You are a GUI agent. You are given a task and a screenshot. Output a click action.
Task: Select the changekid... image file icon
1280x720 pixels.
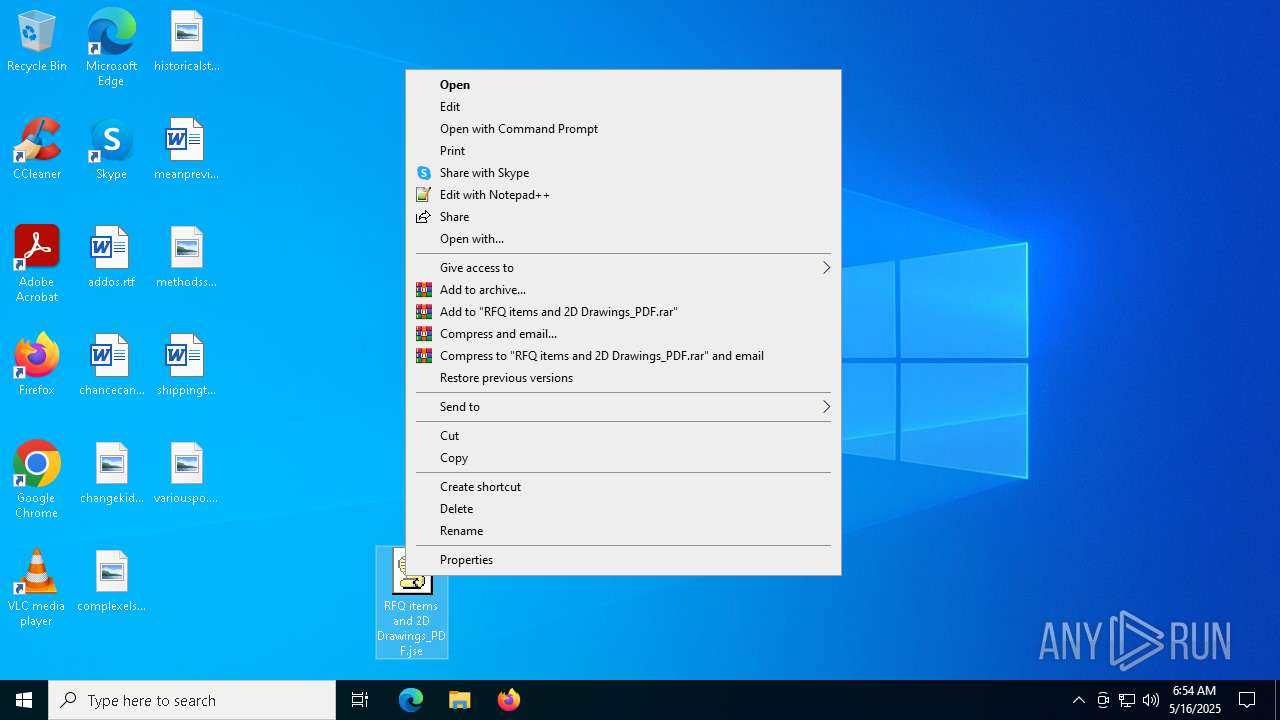pos(111,474)
